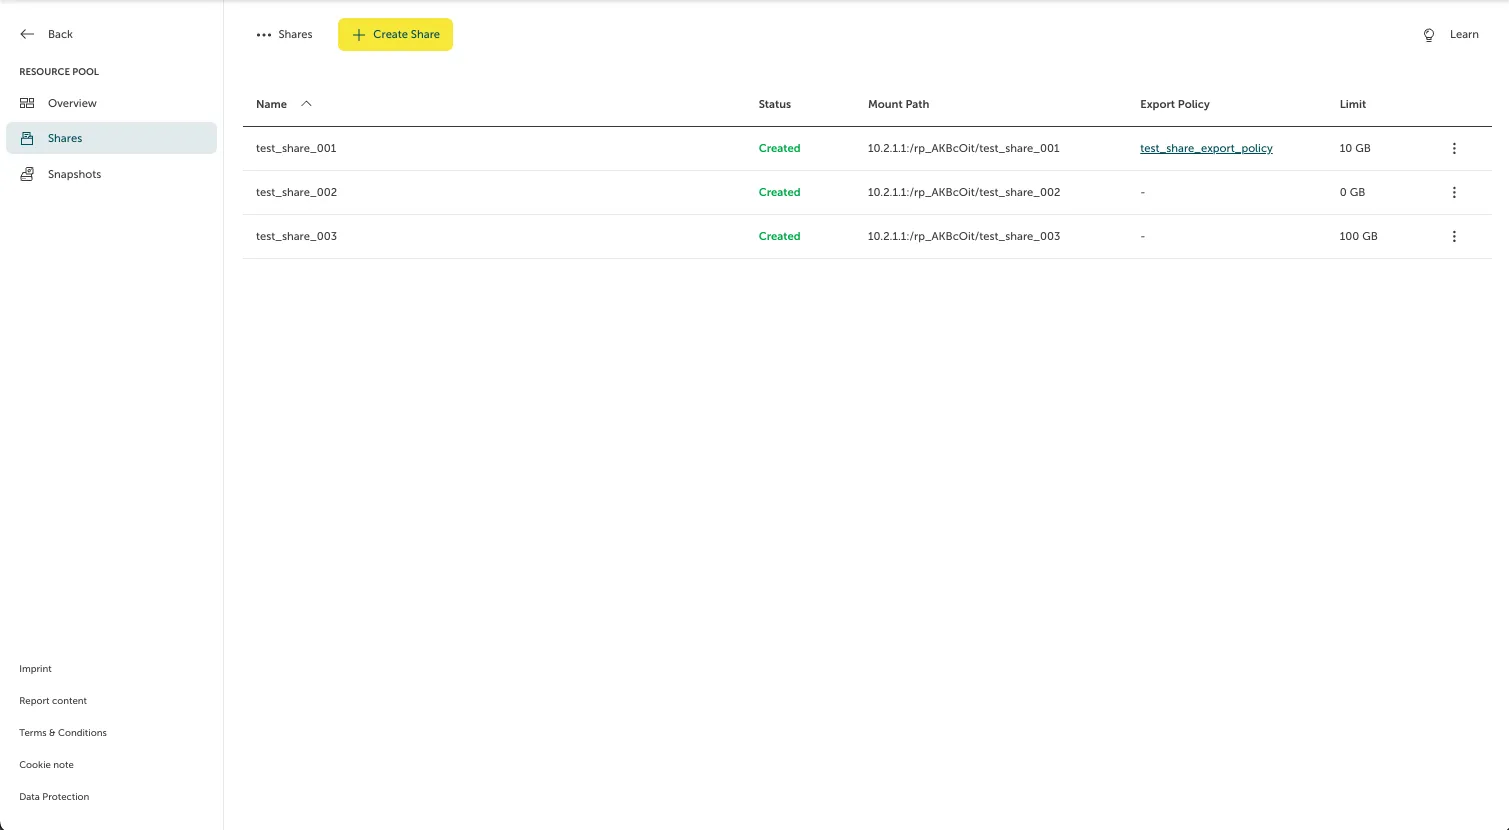Open the Imprint footer link
This screenshot has width=1509, height=830.
35,669
